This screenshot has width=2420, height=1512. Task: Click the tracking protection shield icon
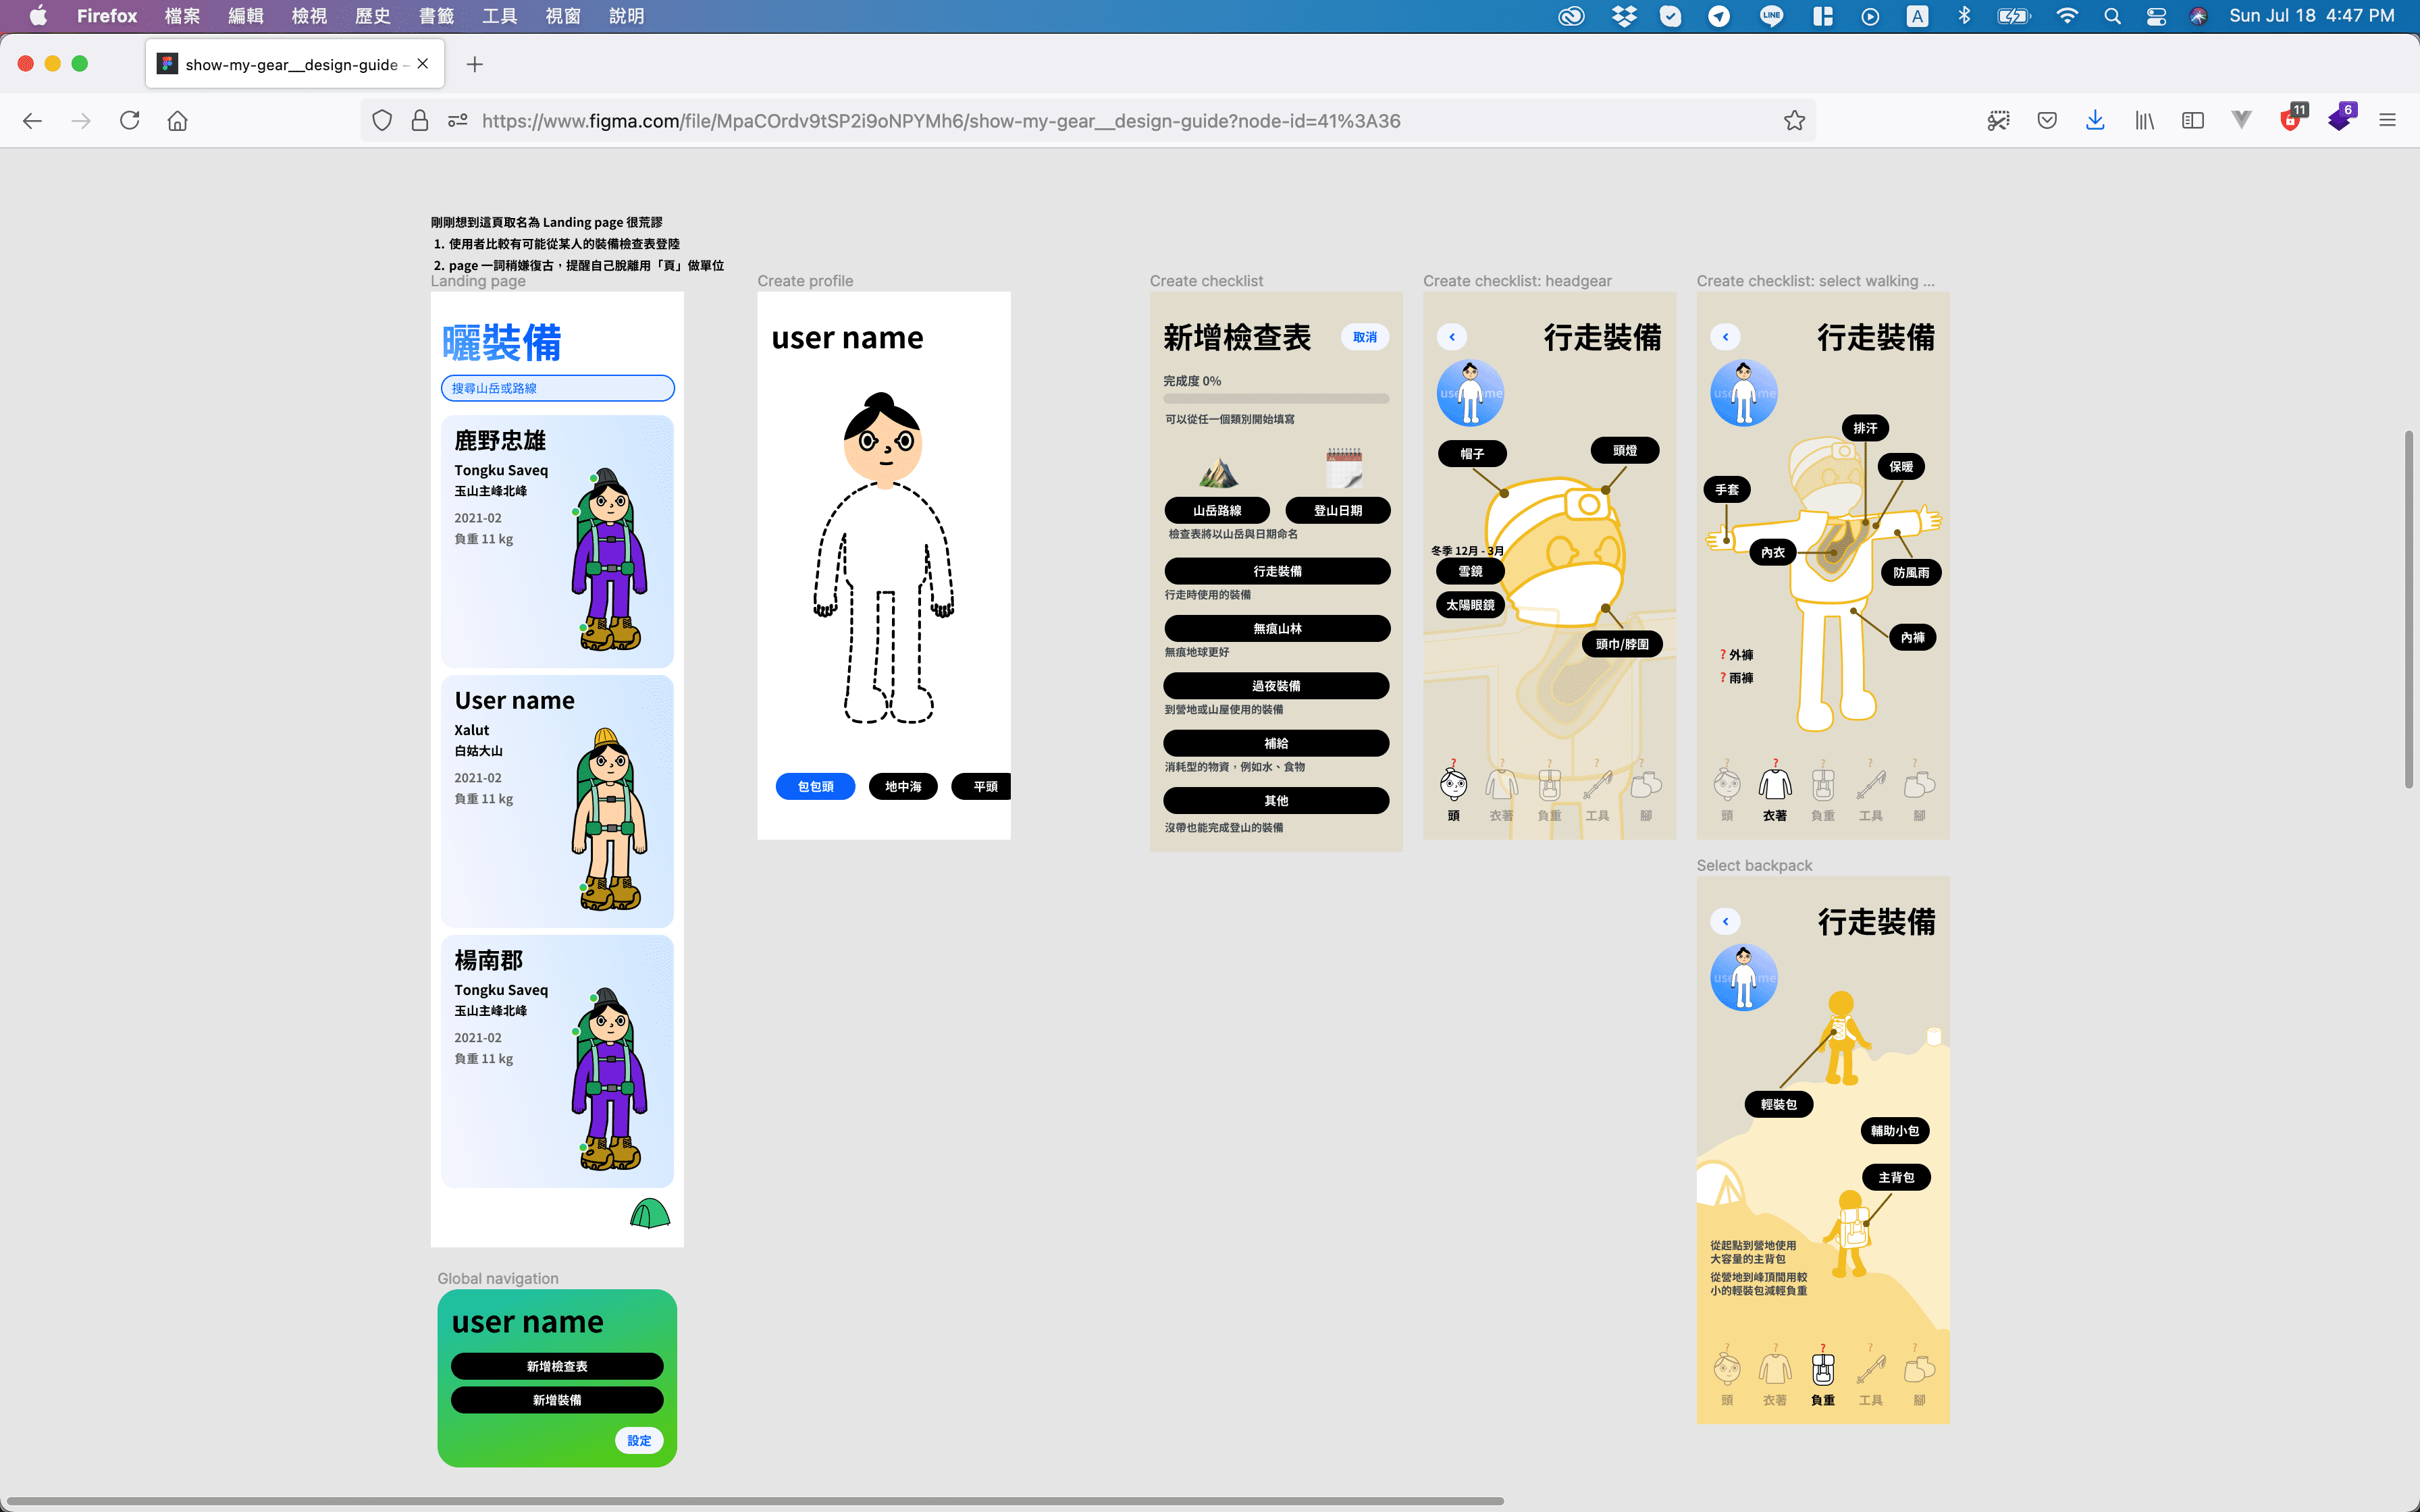pos(382,121)
